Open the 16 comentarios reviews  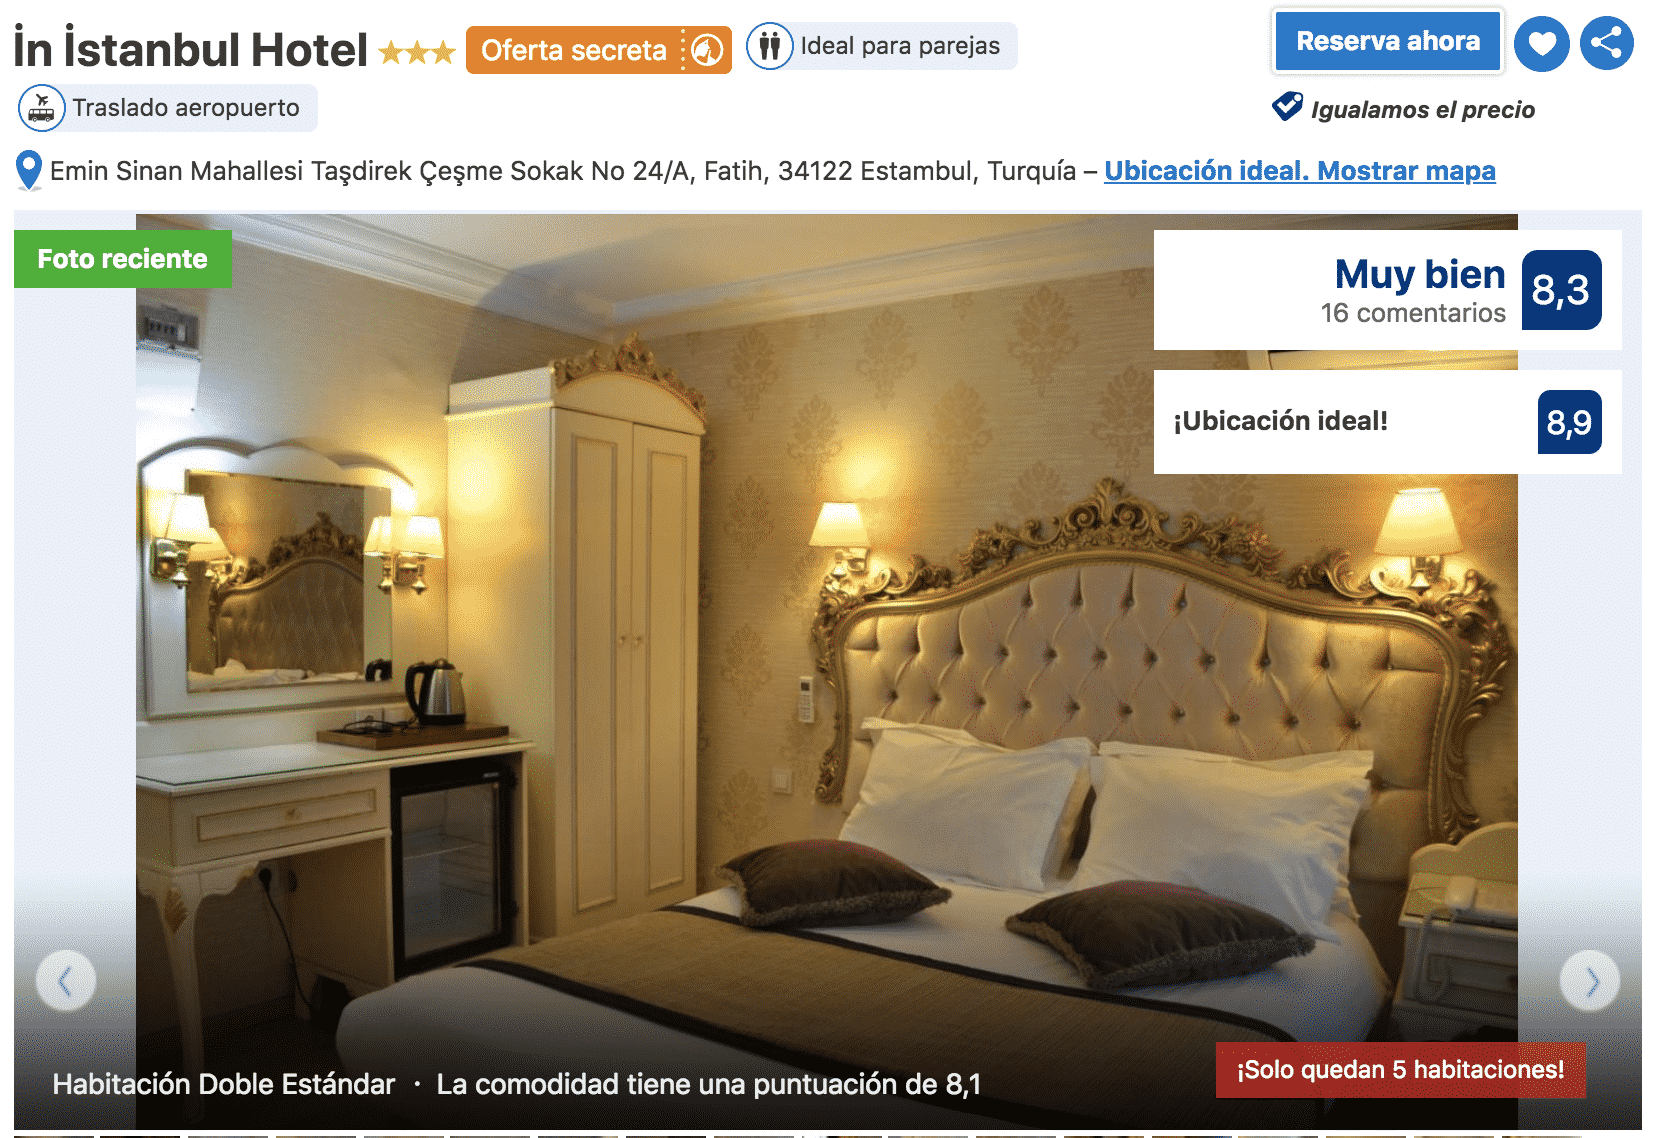1412,313
